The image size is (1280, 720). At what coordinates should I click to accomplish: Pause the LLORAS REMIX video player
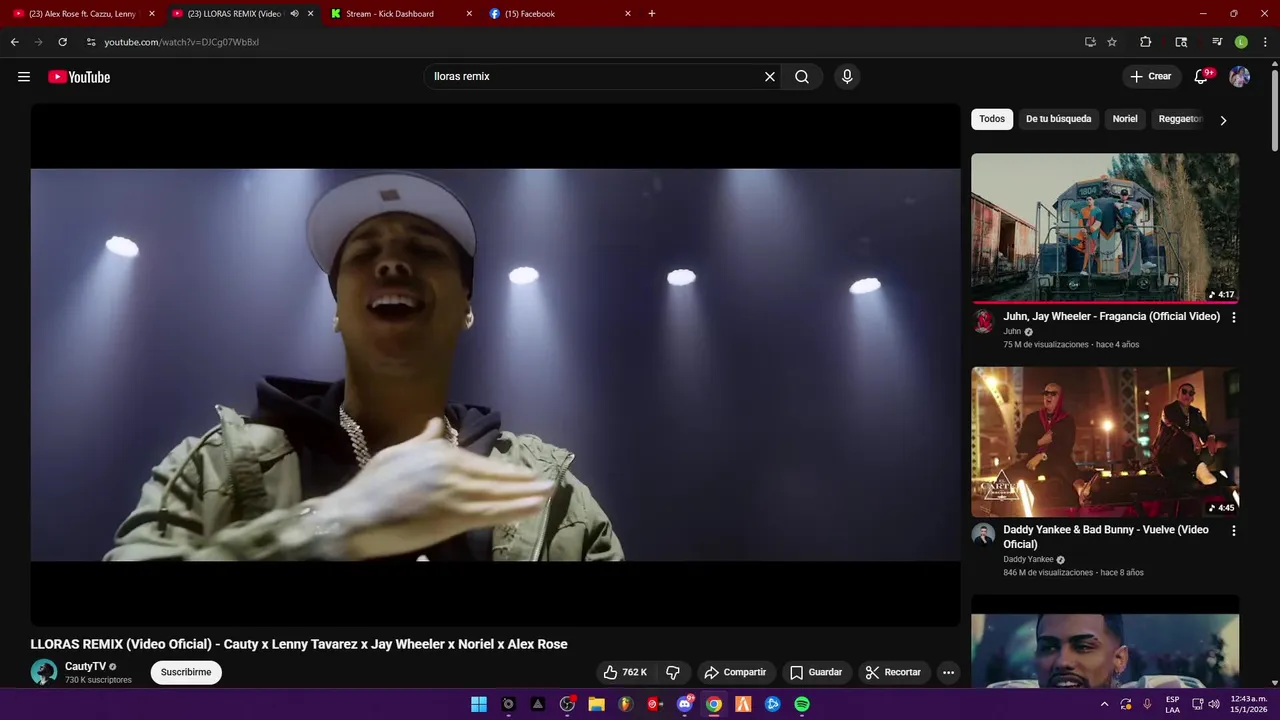495,365
